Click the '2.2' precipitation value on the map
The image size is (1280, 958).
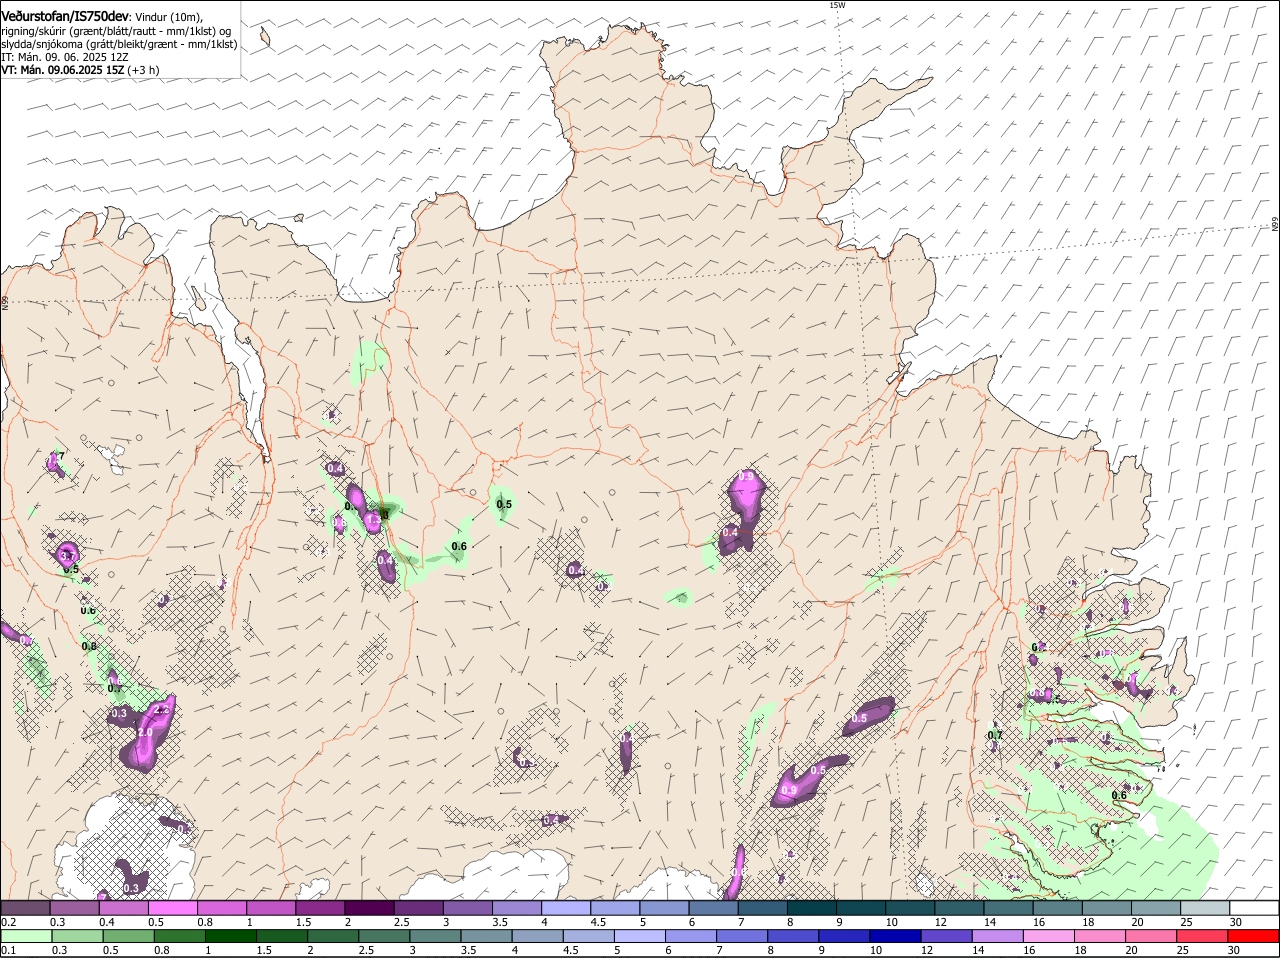pyautogui.click(x=163, y=709)
